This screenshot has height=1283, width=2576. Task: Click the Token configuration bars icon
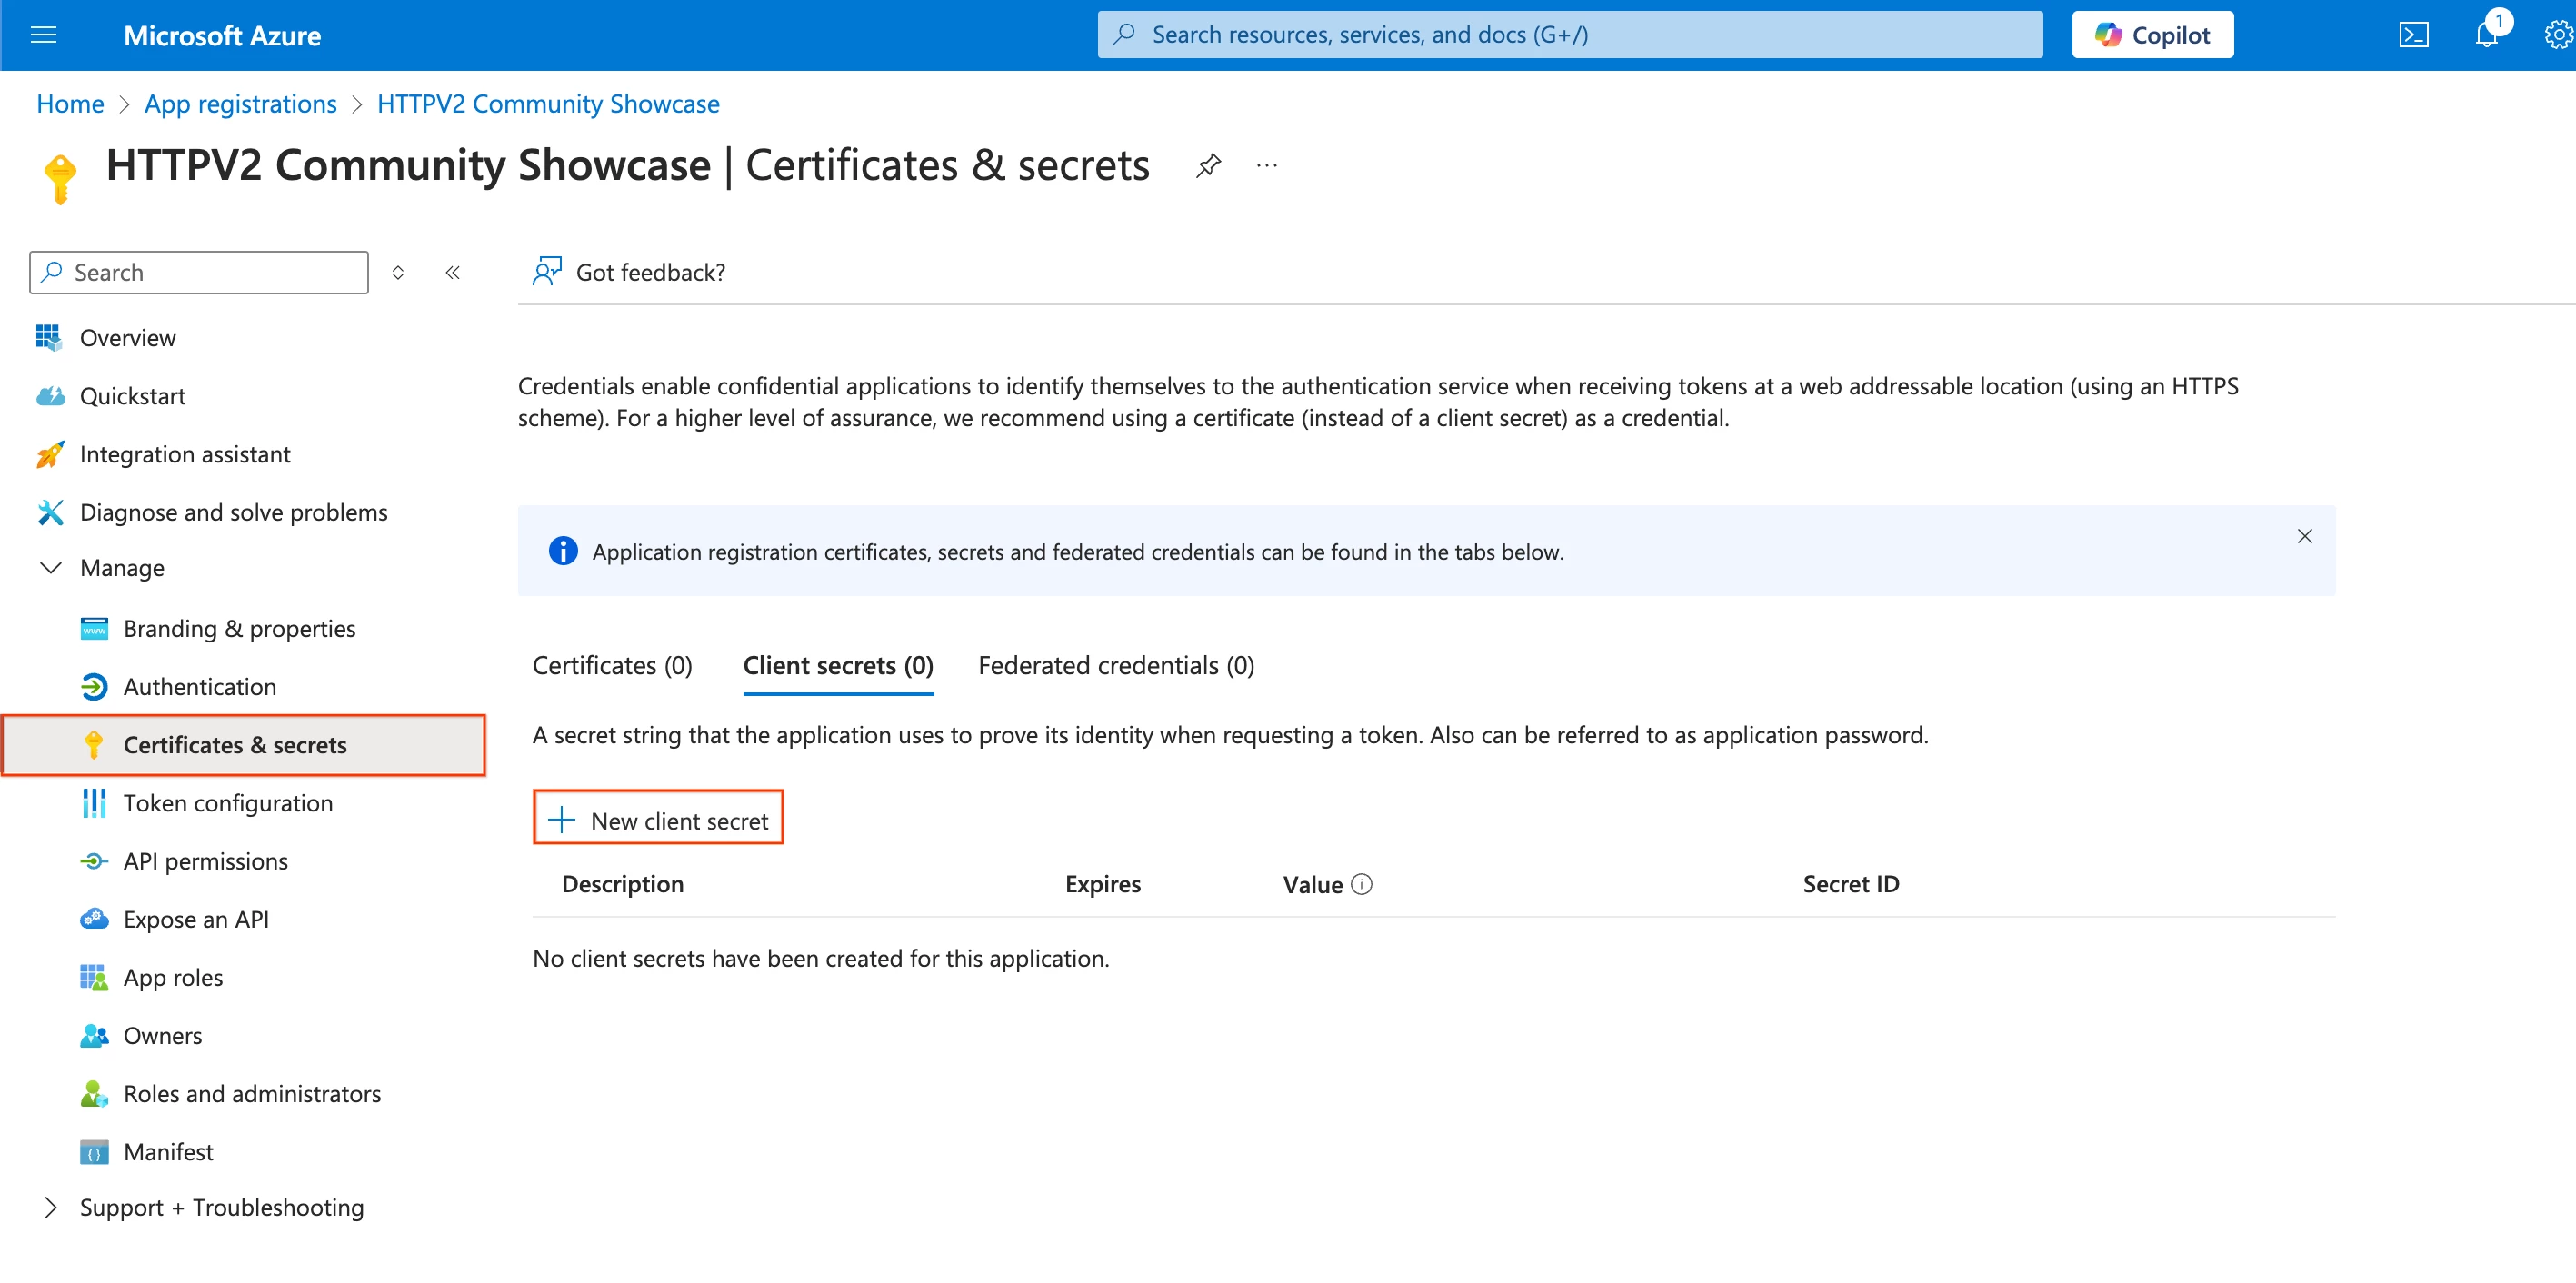coord(94,803)
